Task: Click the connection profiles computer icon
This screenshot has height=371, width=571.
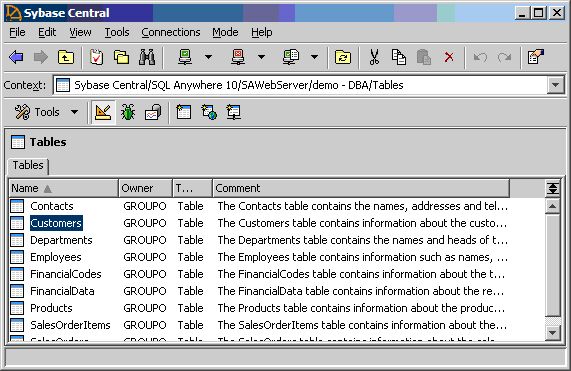Action: (x=291, y=57)
